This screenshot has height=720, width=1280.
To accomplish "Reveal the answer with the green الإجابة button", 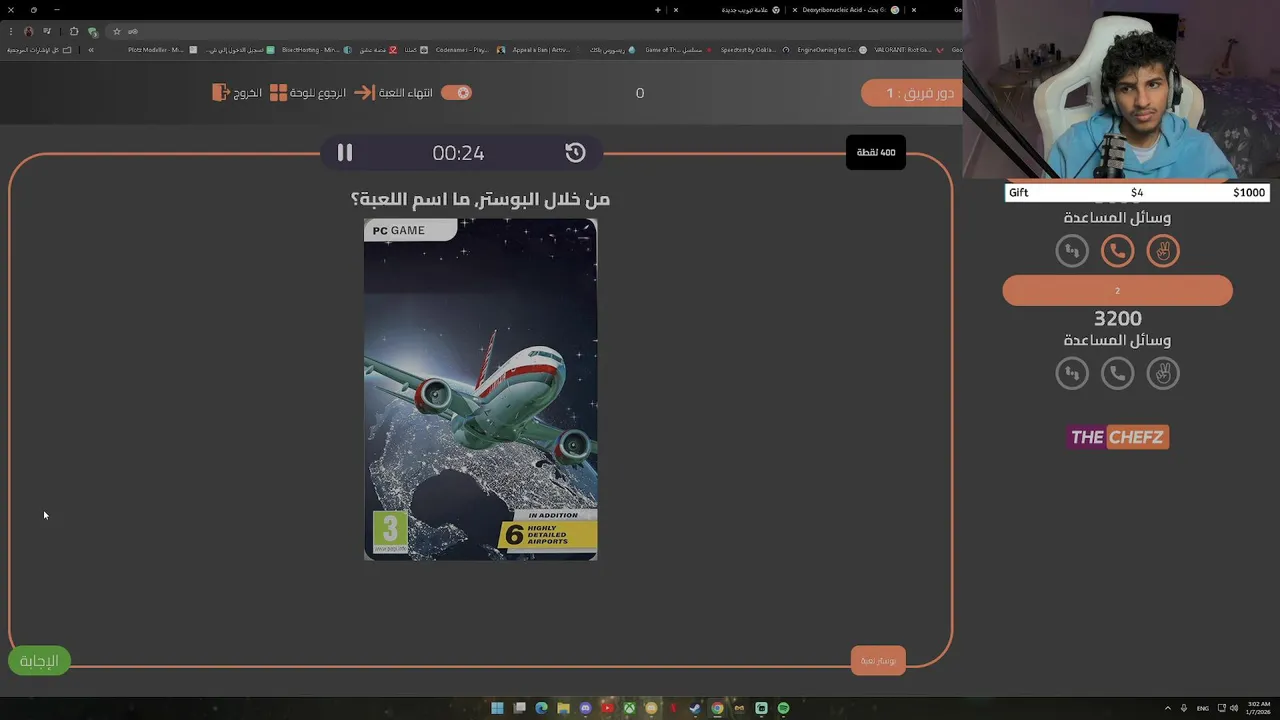I will [x=39, y=661].
